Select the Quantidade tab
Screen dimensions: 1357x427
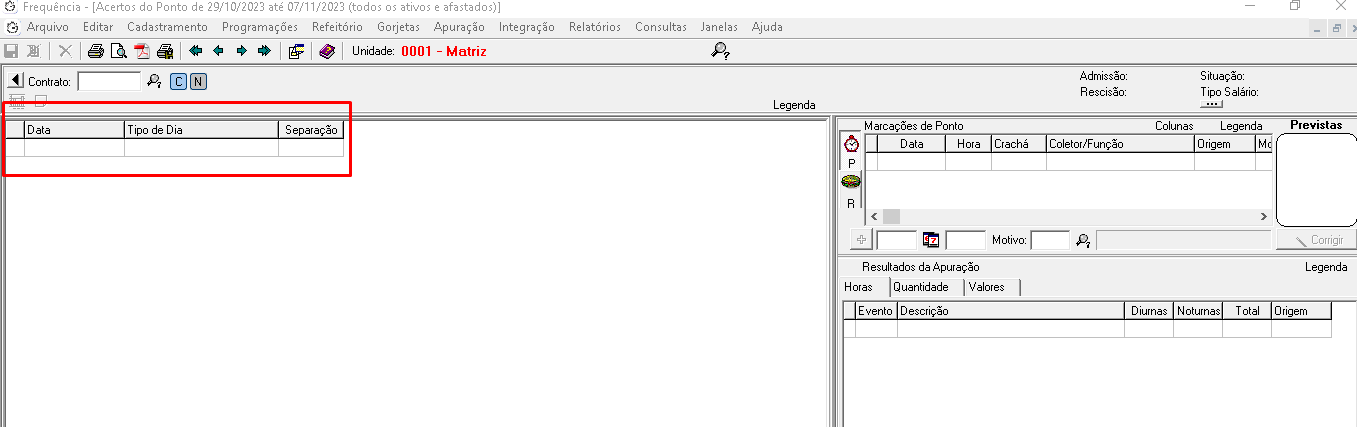[x=921, y=287]
